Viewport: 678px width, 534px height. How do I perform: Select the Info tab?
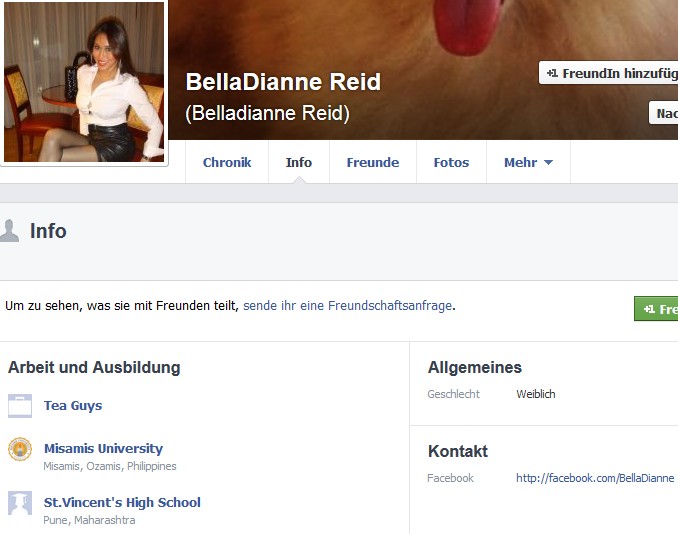[x=299, y=162]
